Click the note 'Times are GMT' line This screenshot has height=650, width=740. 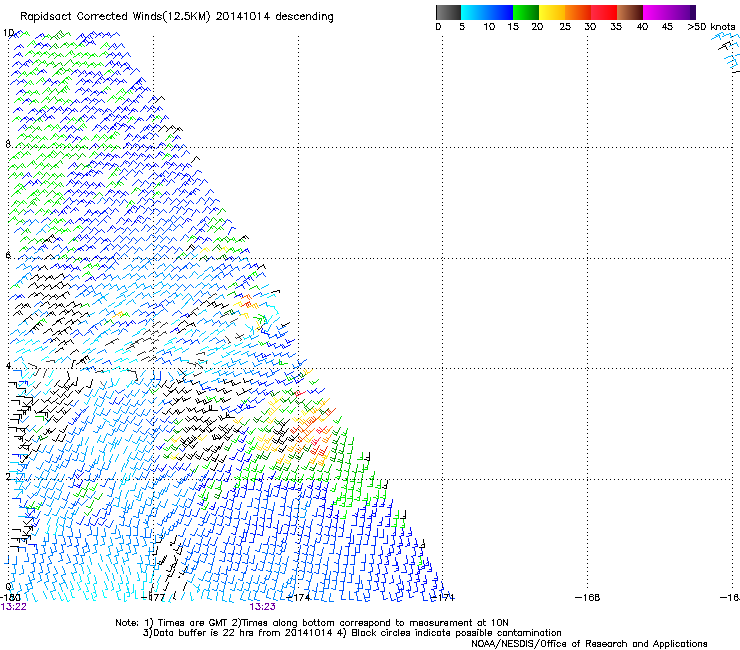312,623
